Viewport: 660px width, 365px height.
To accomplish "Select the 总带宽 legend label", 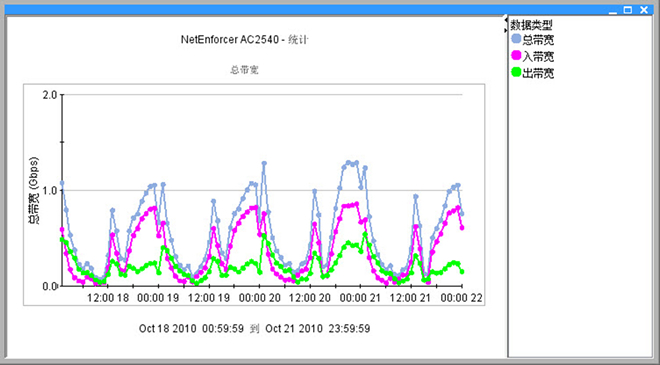I will (x=538, y=40).
